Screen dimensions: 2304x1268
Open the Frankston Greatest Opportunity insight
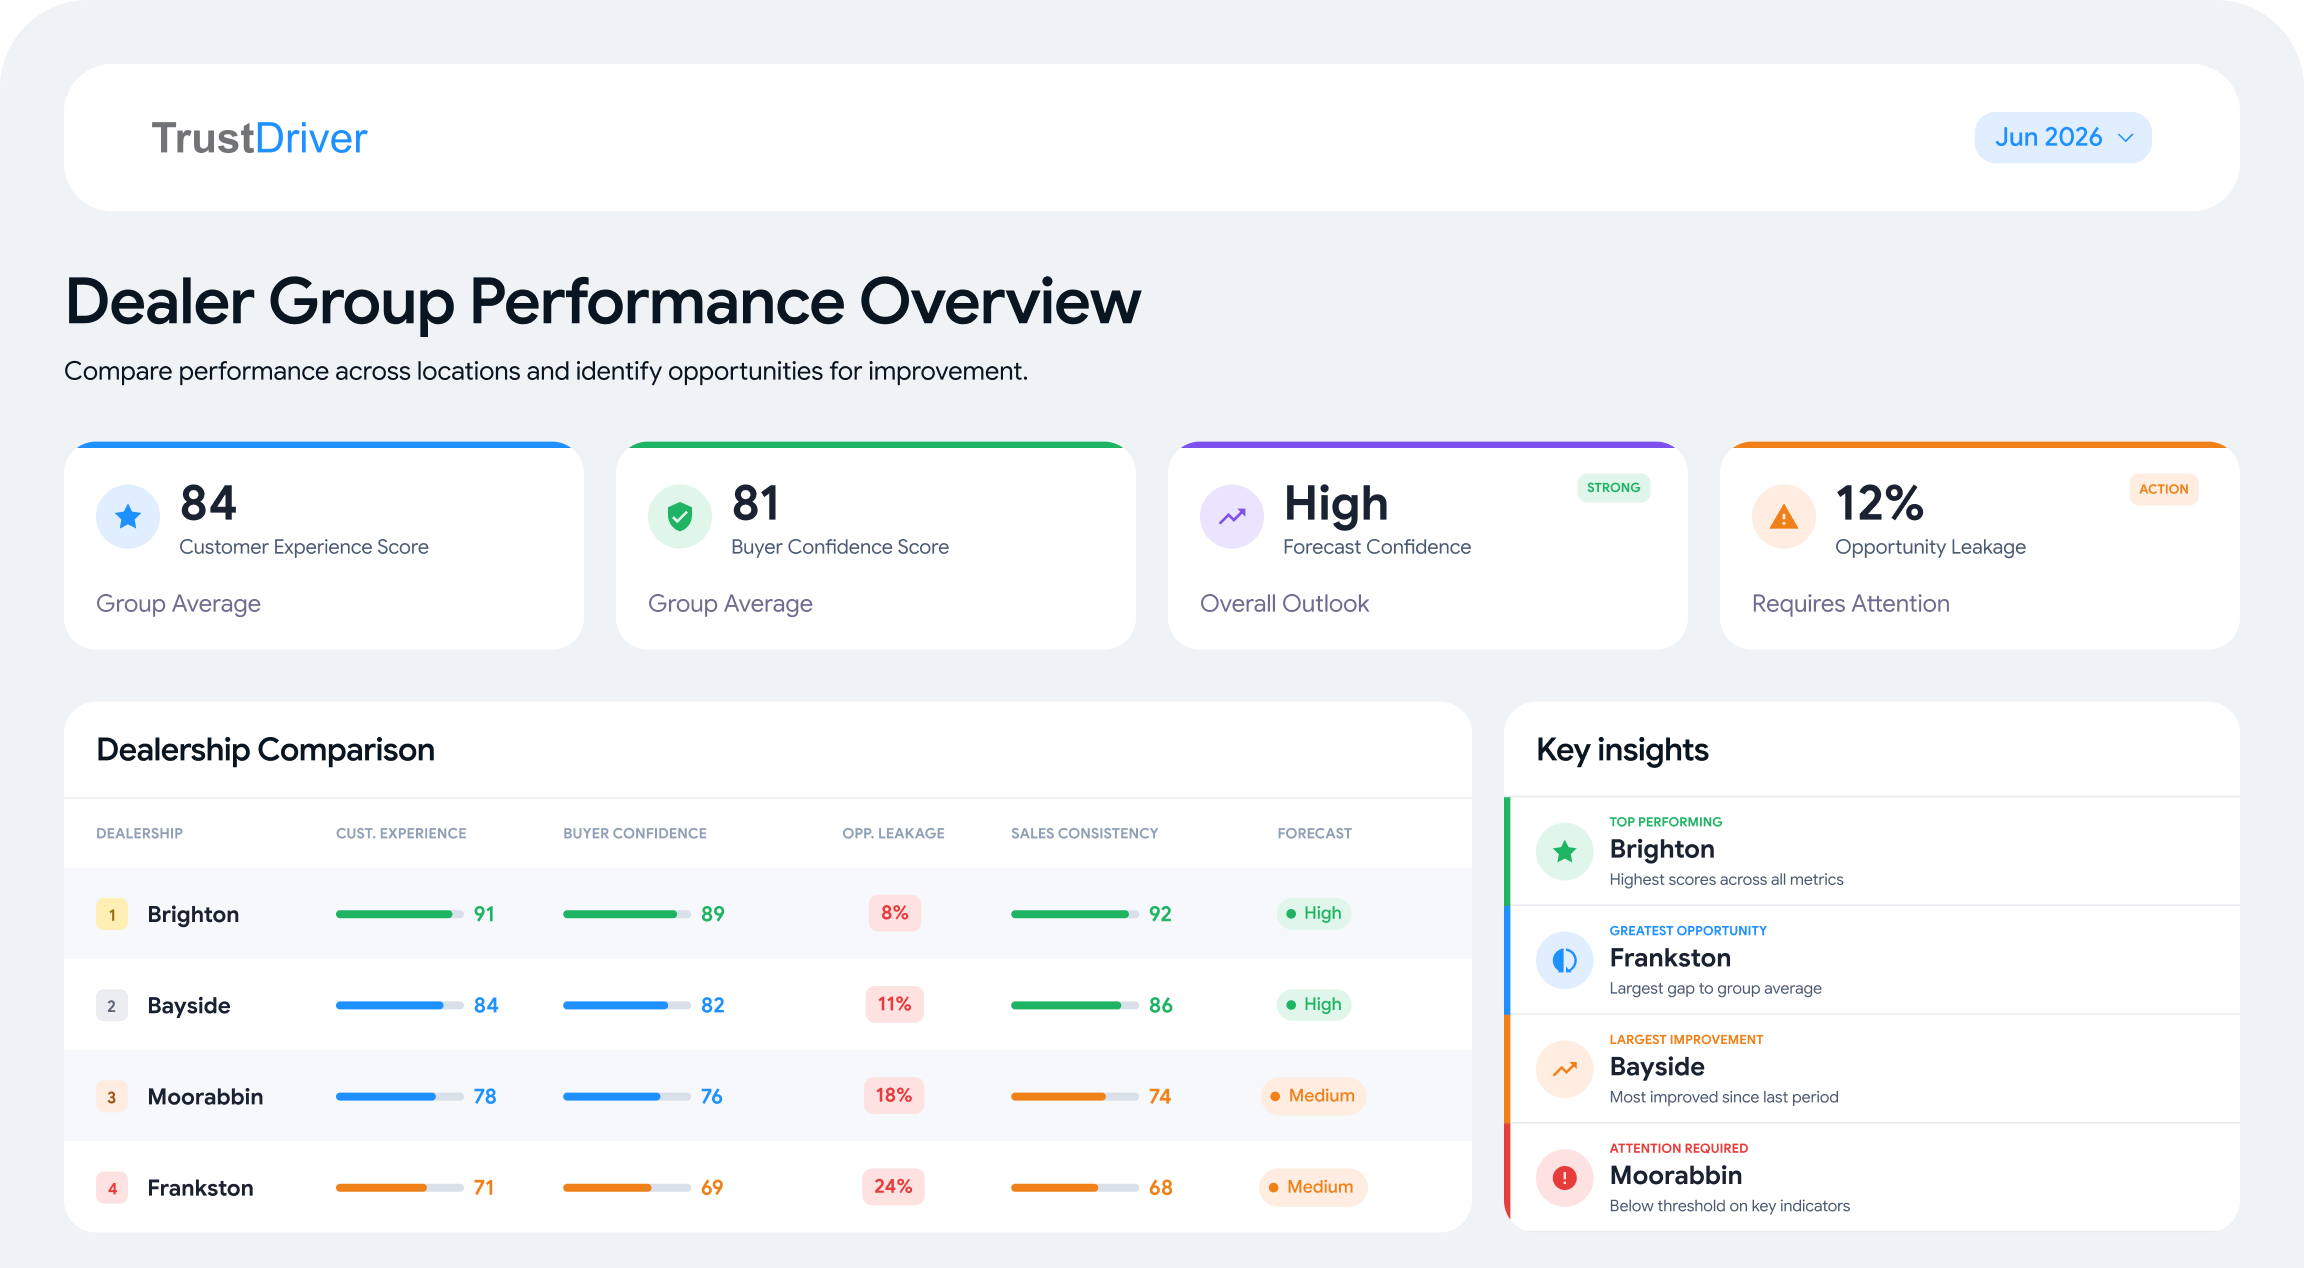pyautogui.click(x=1872, y=960)
